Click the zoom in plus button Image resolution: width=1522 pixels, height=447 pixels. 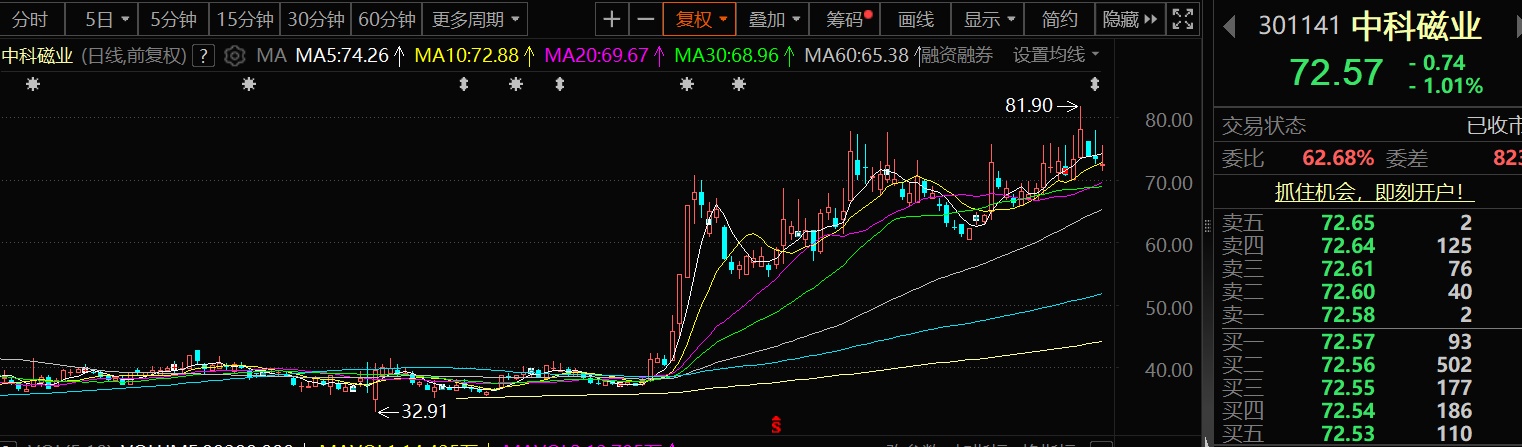pos(612,18)
